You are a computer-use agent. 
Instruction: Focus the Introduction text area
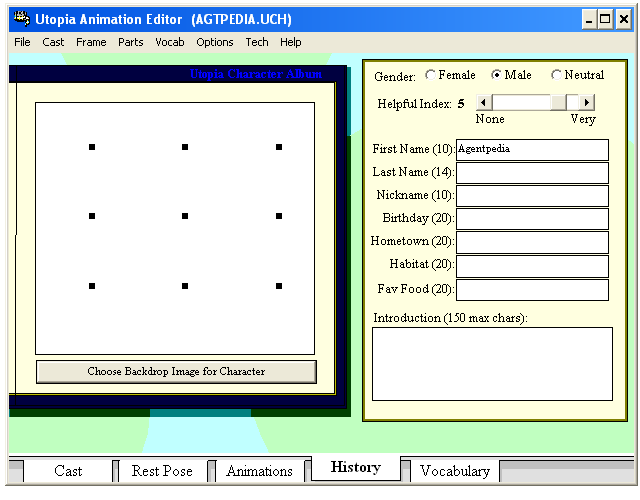point(492,363)
